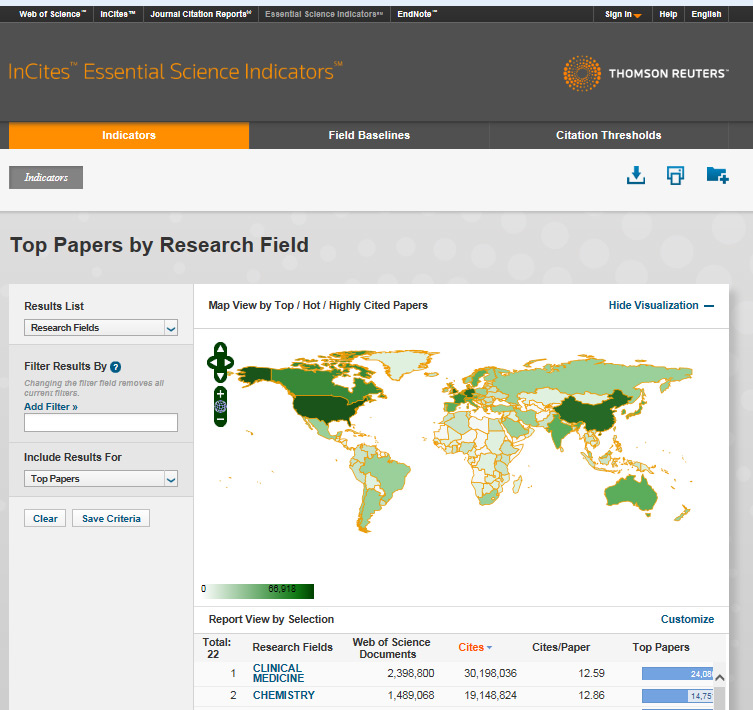Click the 30,198,036 cites value
753x710 pixels.
490,673
